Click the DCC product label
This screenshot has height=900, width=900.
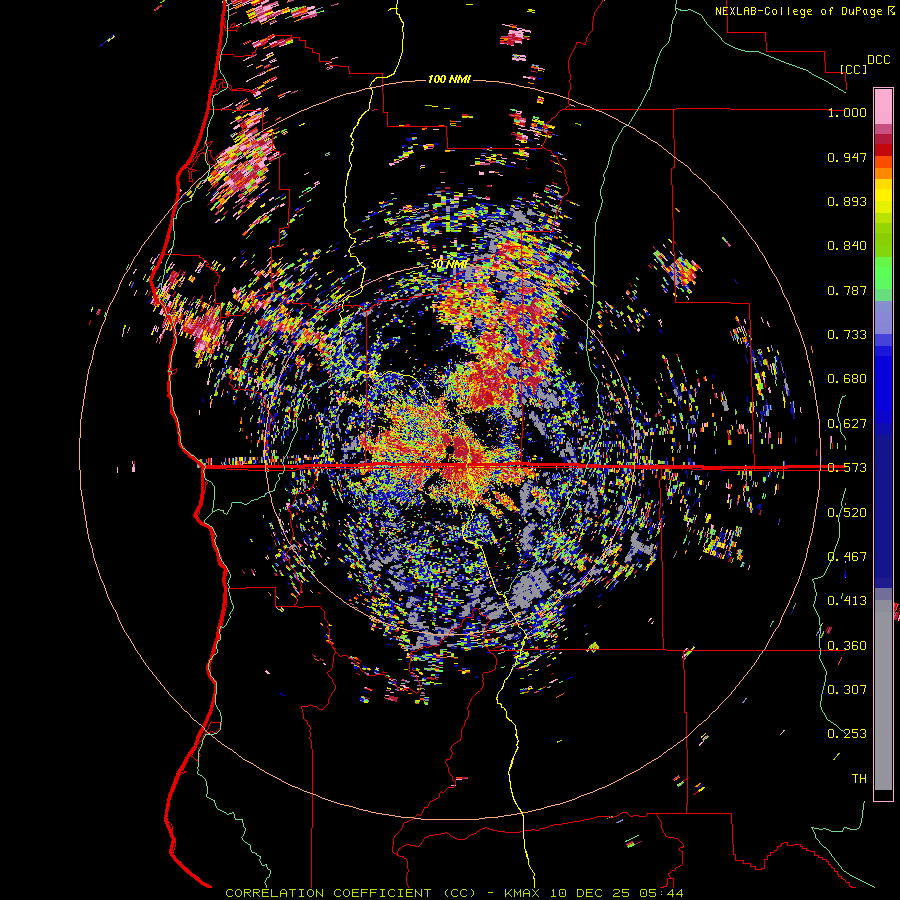pos(878,60)
